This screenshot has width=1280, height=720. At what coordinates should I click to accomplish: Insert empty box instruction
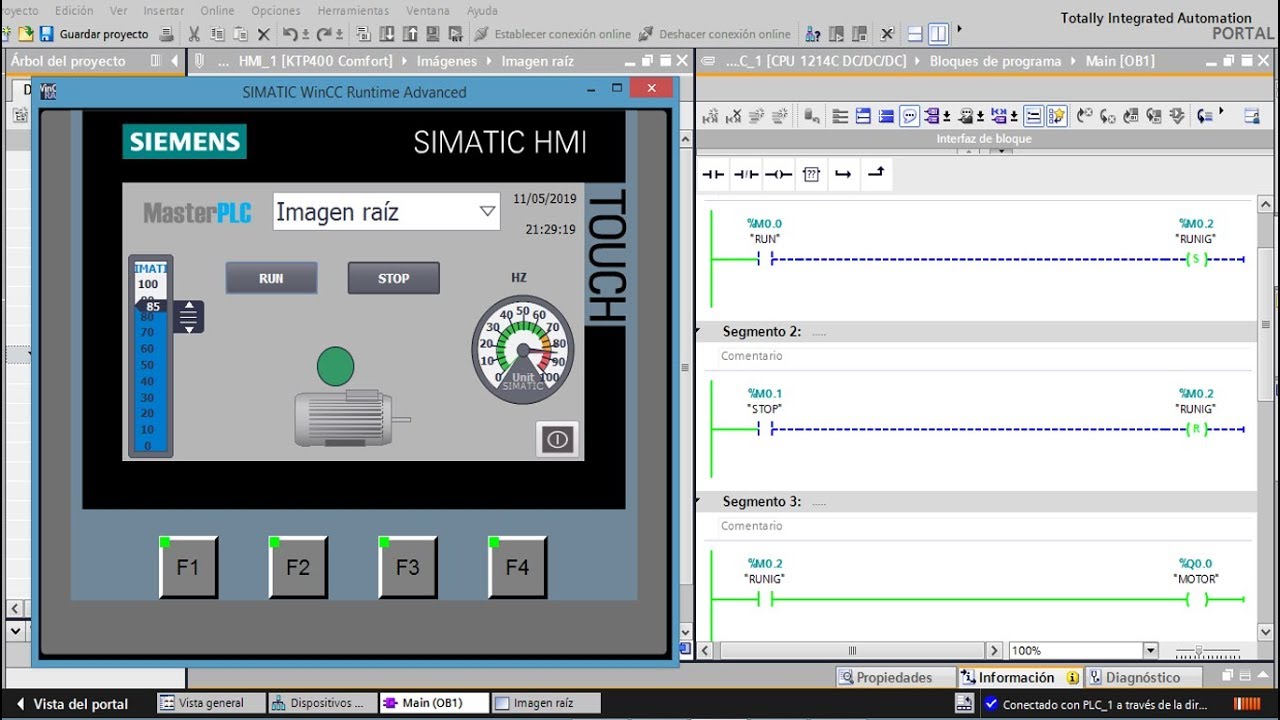[x=811, y=174]
